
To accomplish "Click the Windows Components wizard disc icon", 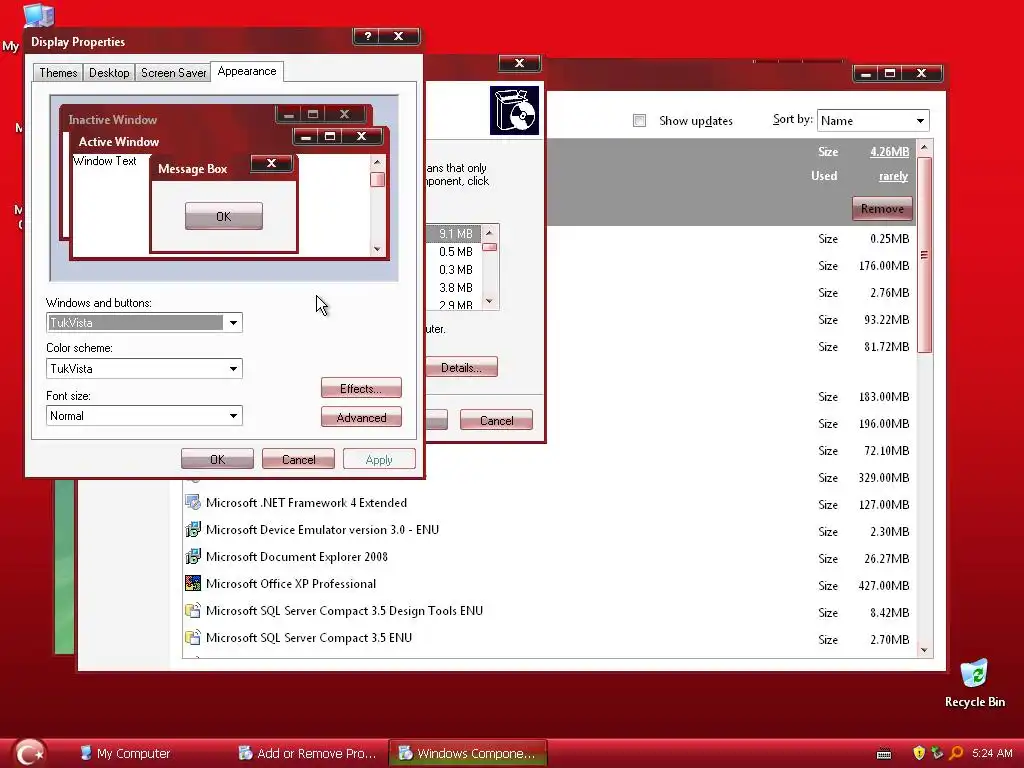I will pos(514,110).
